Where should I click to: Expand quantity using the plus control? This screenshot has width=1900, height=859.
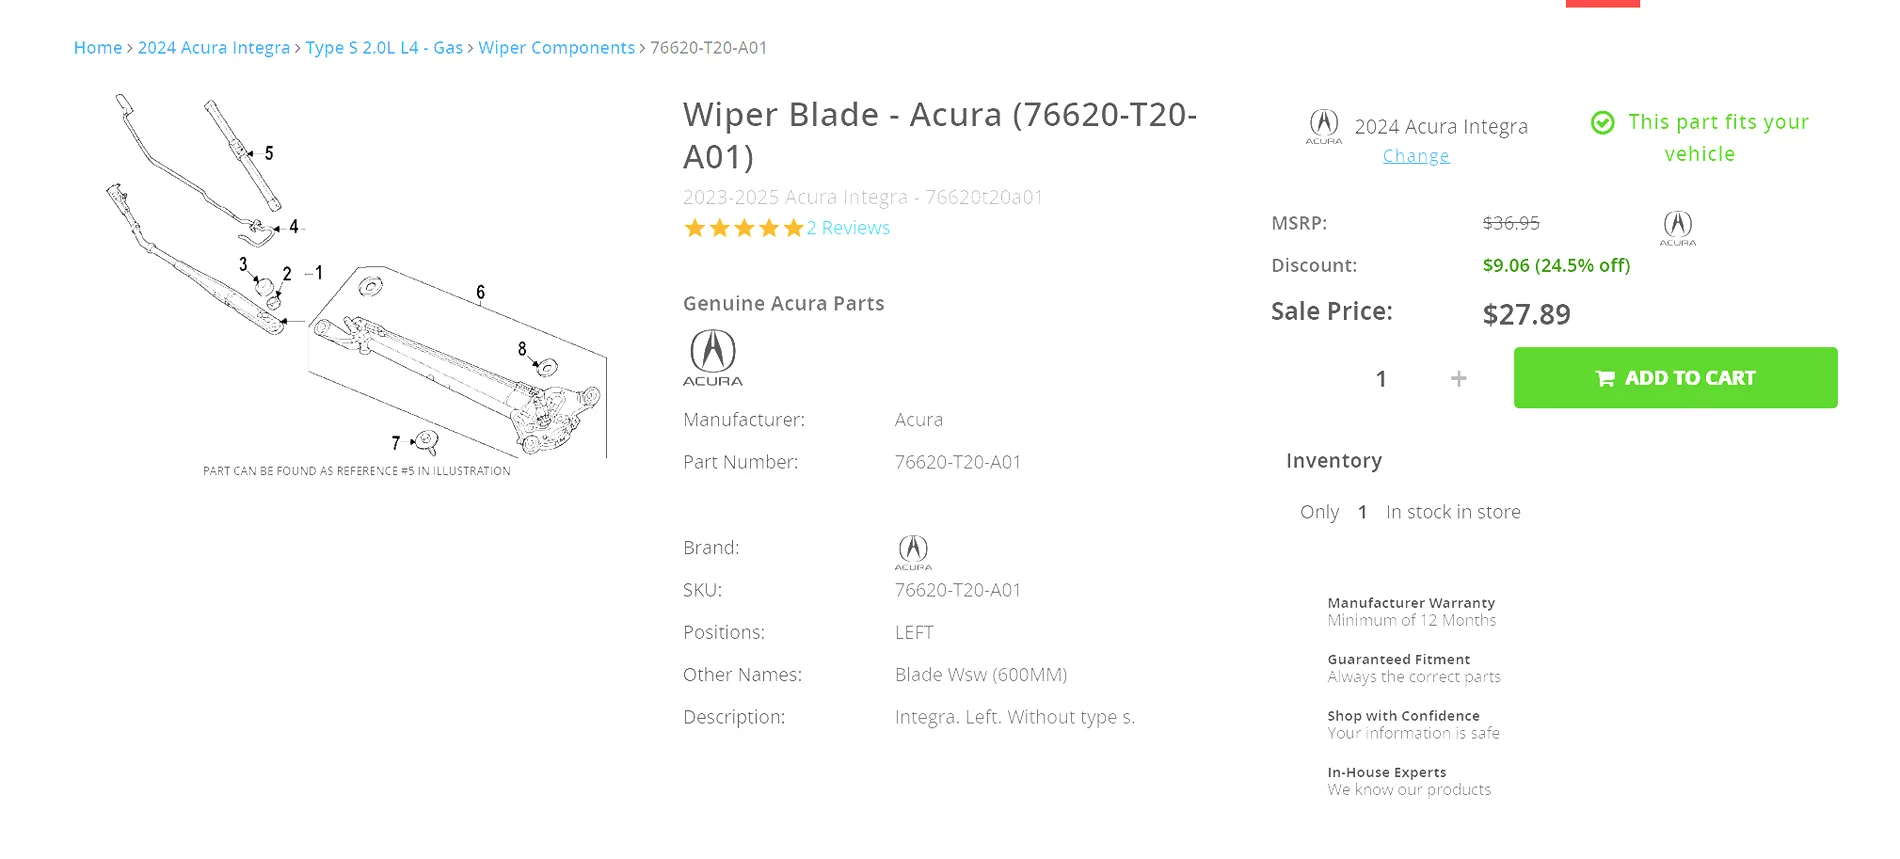(x=1459, y=378)
